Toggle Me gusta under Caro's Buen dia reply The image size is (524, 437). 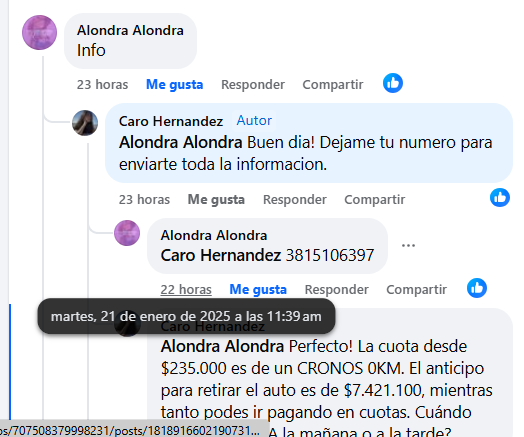click(x=216, y=199)
